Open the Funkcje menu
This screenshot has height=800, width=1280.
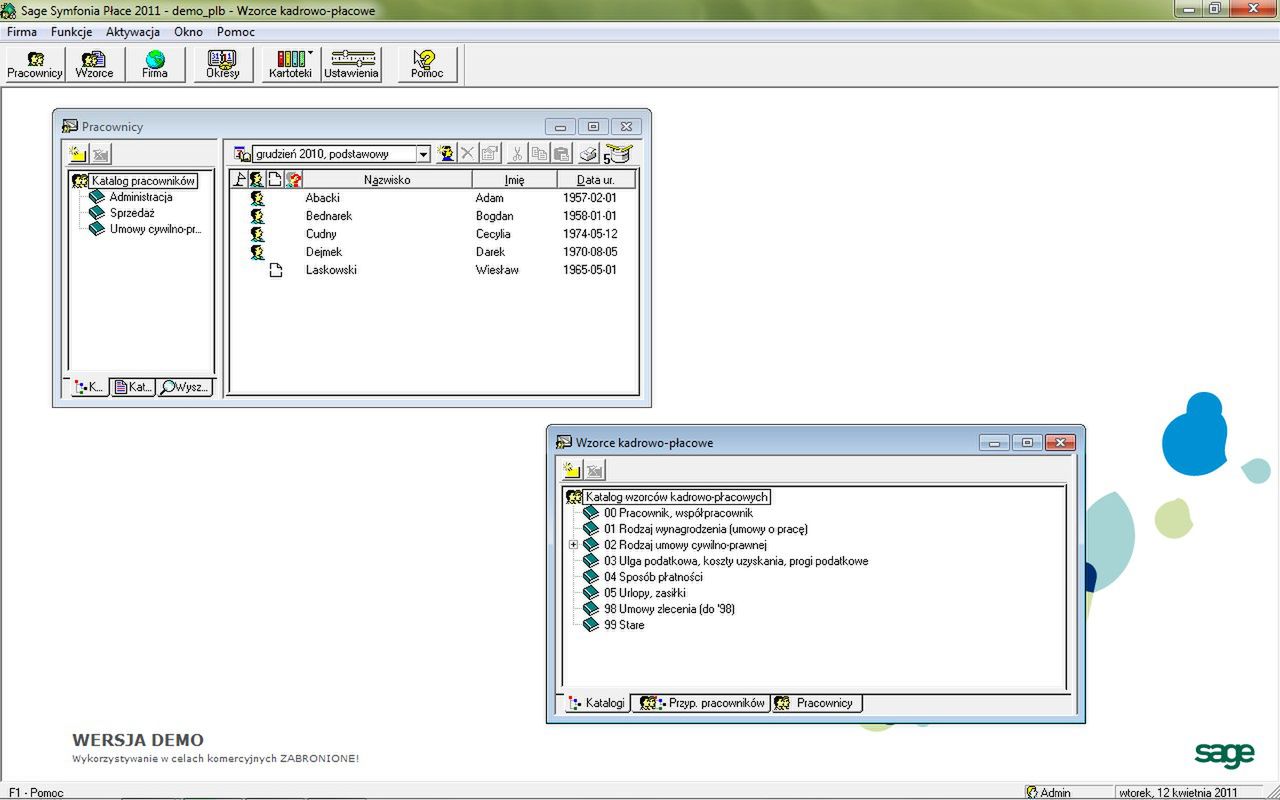pos(71,32)
